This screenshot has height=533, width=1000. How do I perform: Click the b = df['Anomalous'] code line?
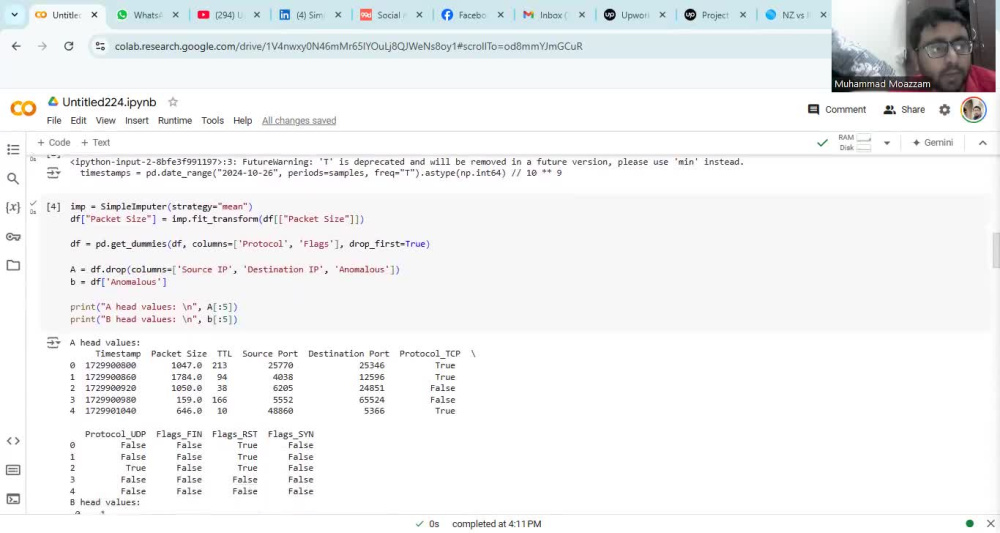tap(118, 282)
